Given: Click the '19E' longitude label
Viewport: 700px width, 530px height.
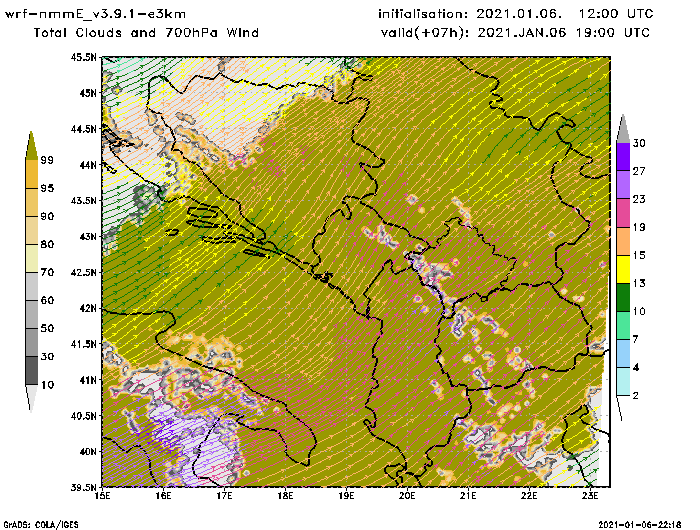Looking at the screenshot, I should tap(346, 496).
